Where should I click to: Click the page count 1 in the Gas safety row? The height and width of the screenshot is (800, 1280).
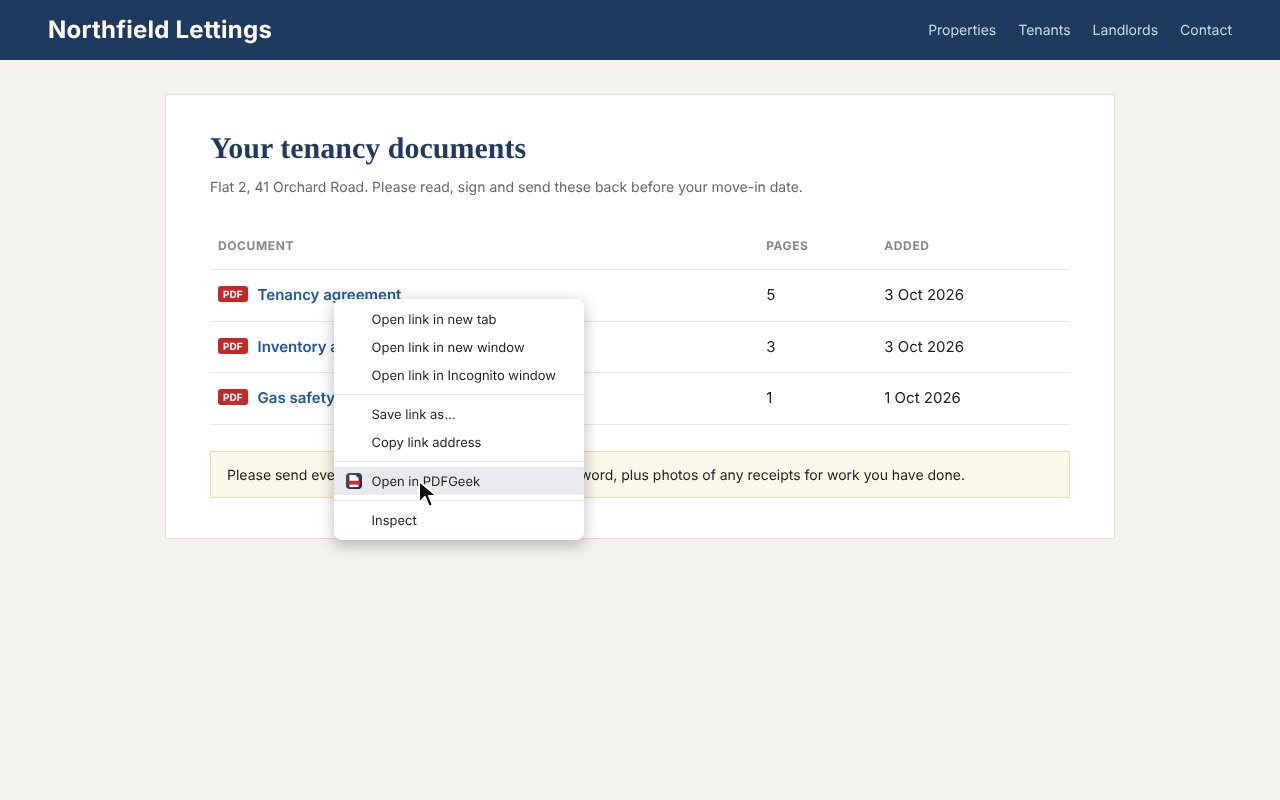click(x=769, y=398)
